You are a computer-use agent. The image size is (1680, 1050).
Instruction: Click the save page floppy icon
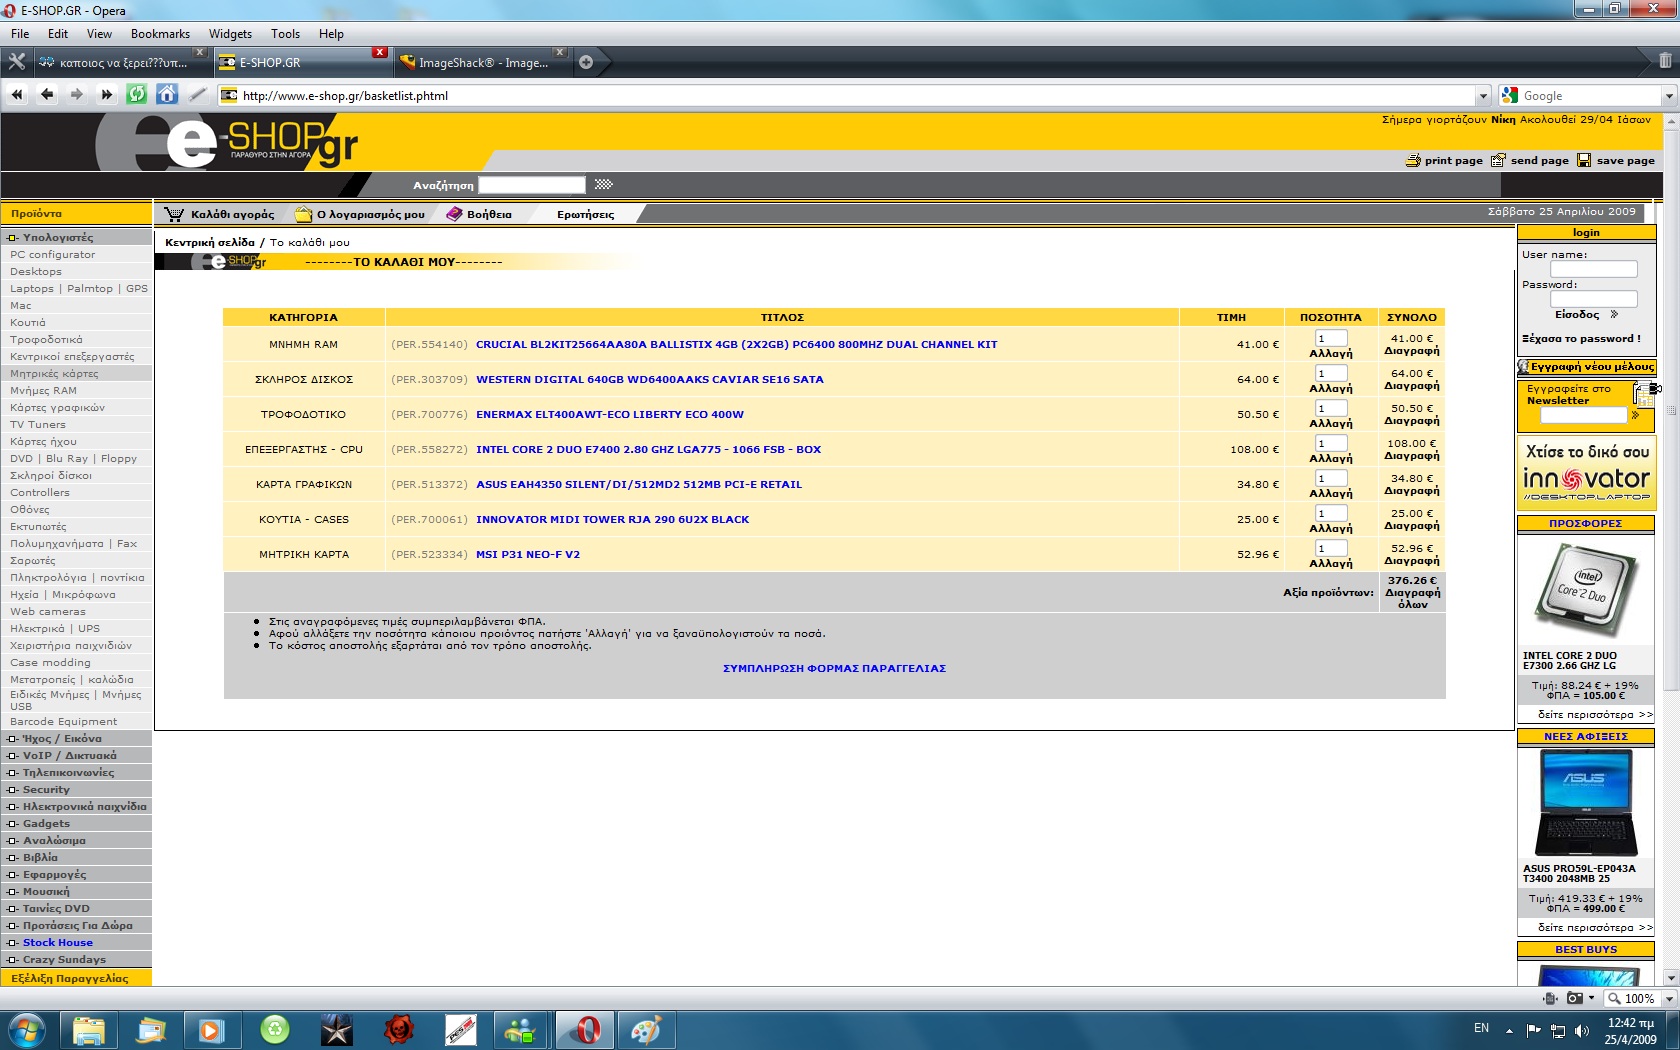(1584, 160)
